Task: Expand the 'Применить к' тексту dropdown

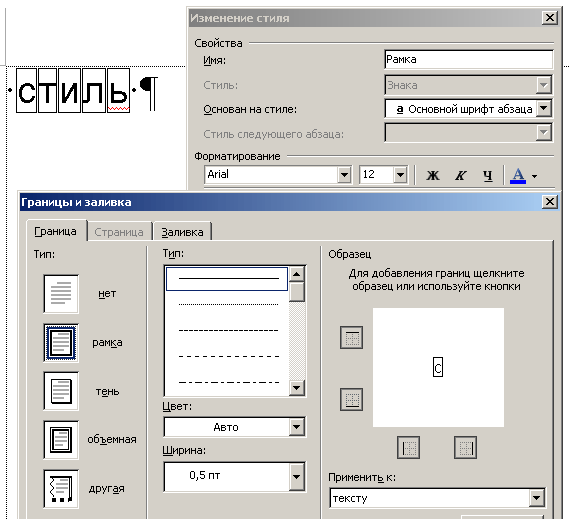Action: (537, 498)
